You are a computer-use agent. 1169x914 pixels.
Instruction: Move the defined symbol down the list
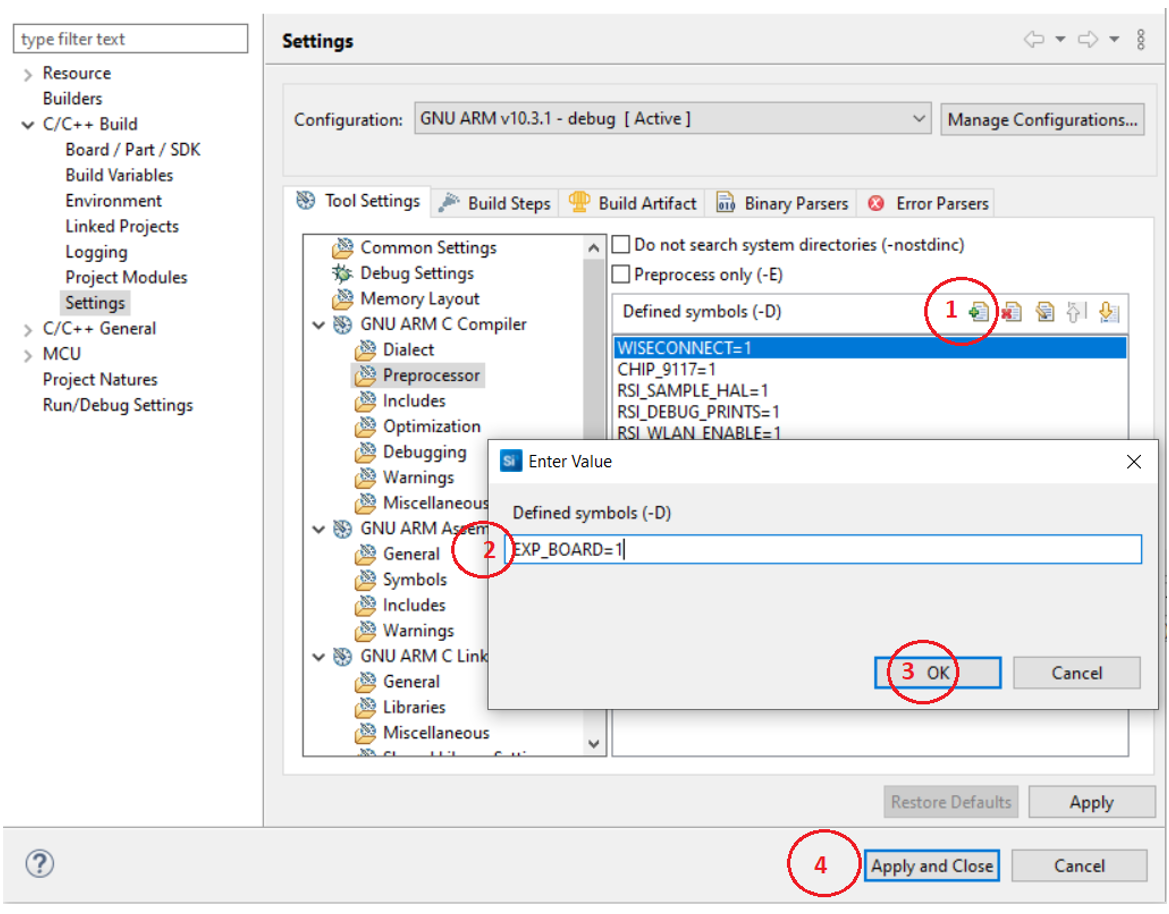coord(1108,312)
